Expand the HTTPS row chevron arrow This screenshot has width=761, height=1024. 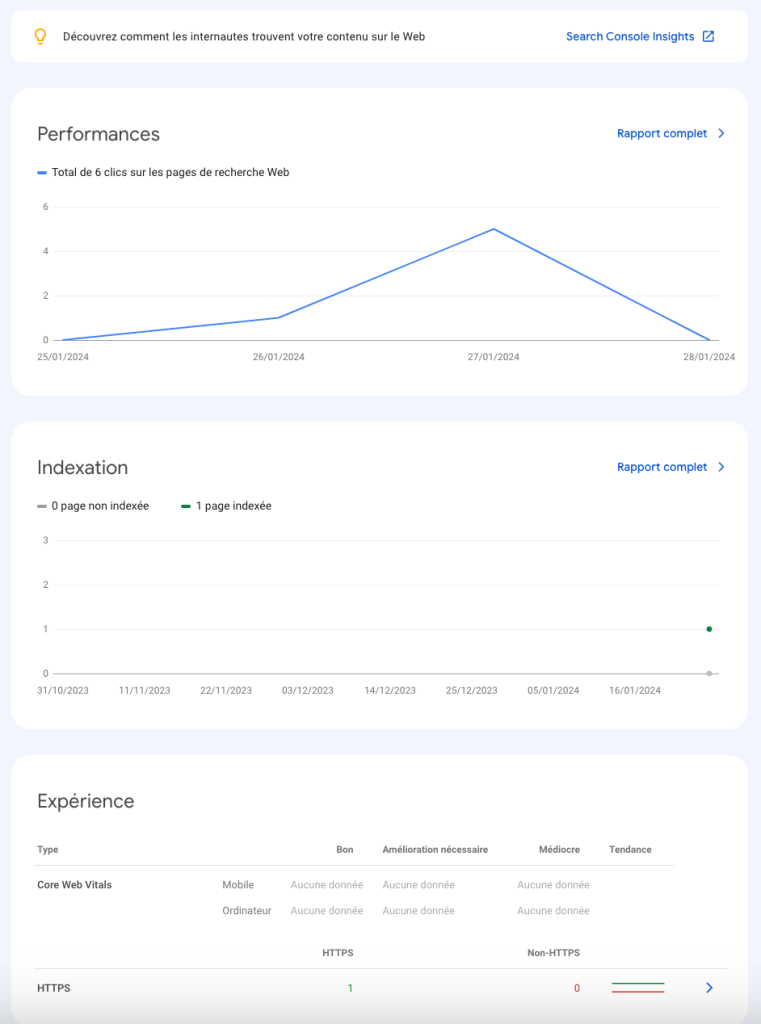(709, 988)
